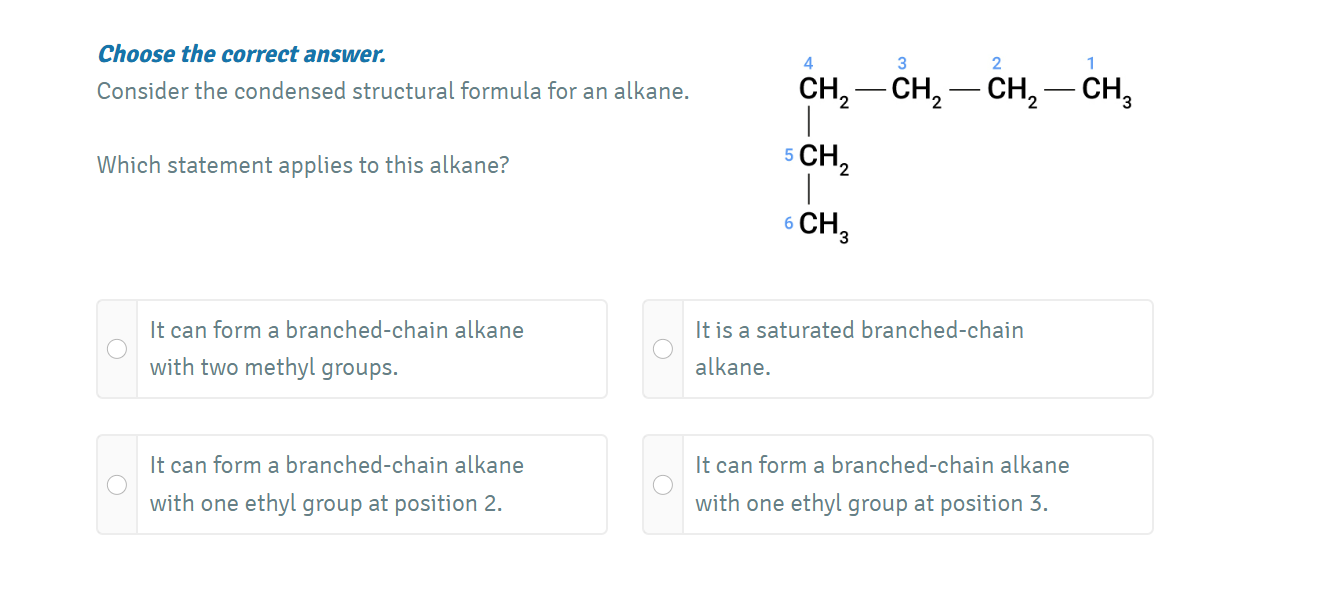Click the vertical bond between carbons 5 and 6
The image size is (1322, 614).
click(808, 191)
